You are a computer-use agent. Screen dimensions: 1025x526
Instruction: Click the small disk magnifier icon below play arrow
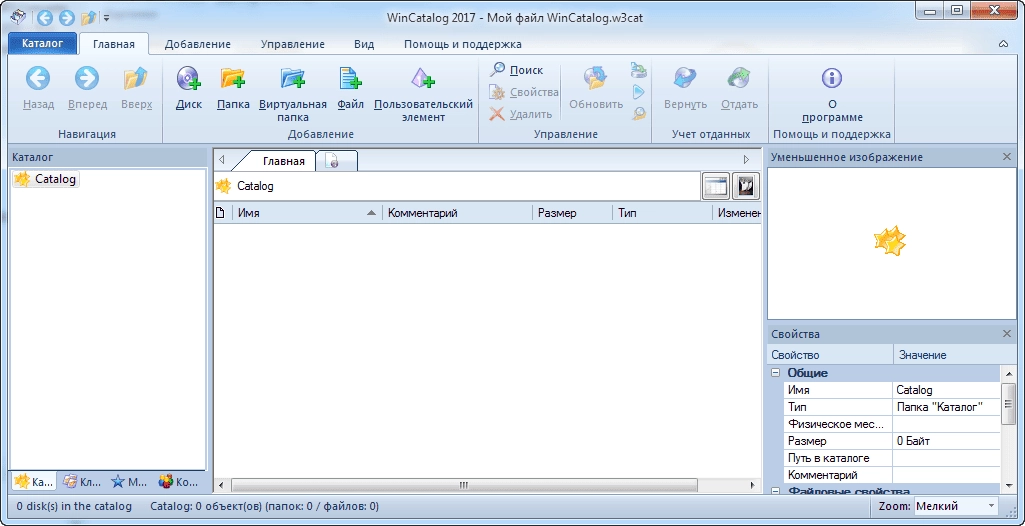pyautogui.click(x=639, y=114)
